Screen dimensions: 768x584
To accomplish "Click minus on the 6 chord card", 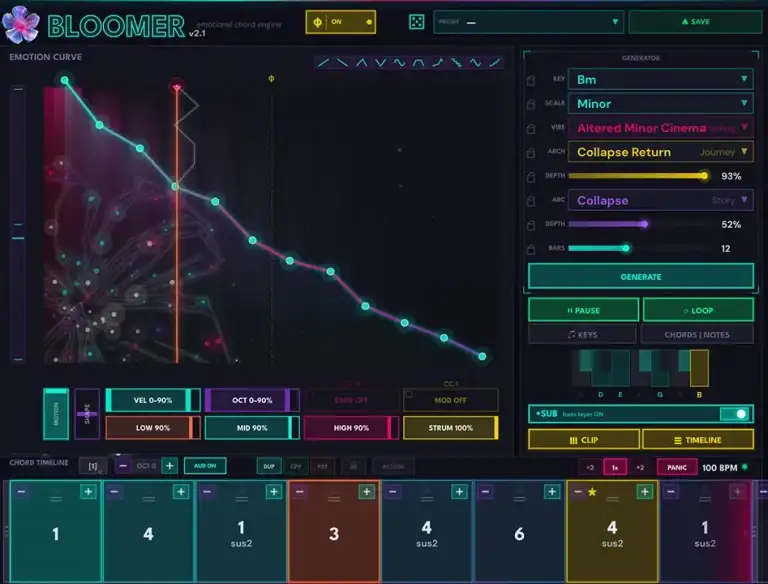I will point(485,491).
